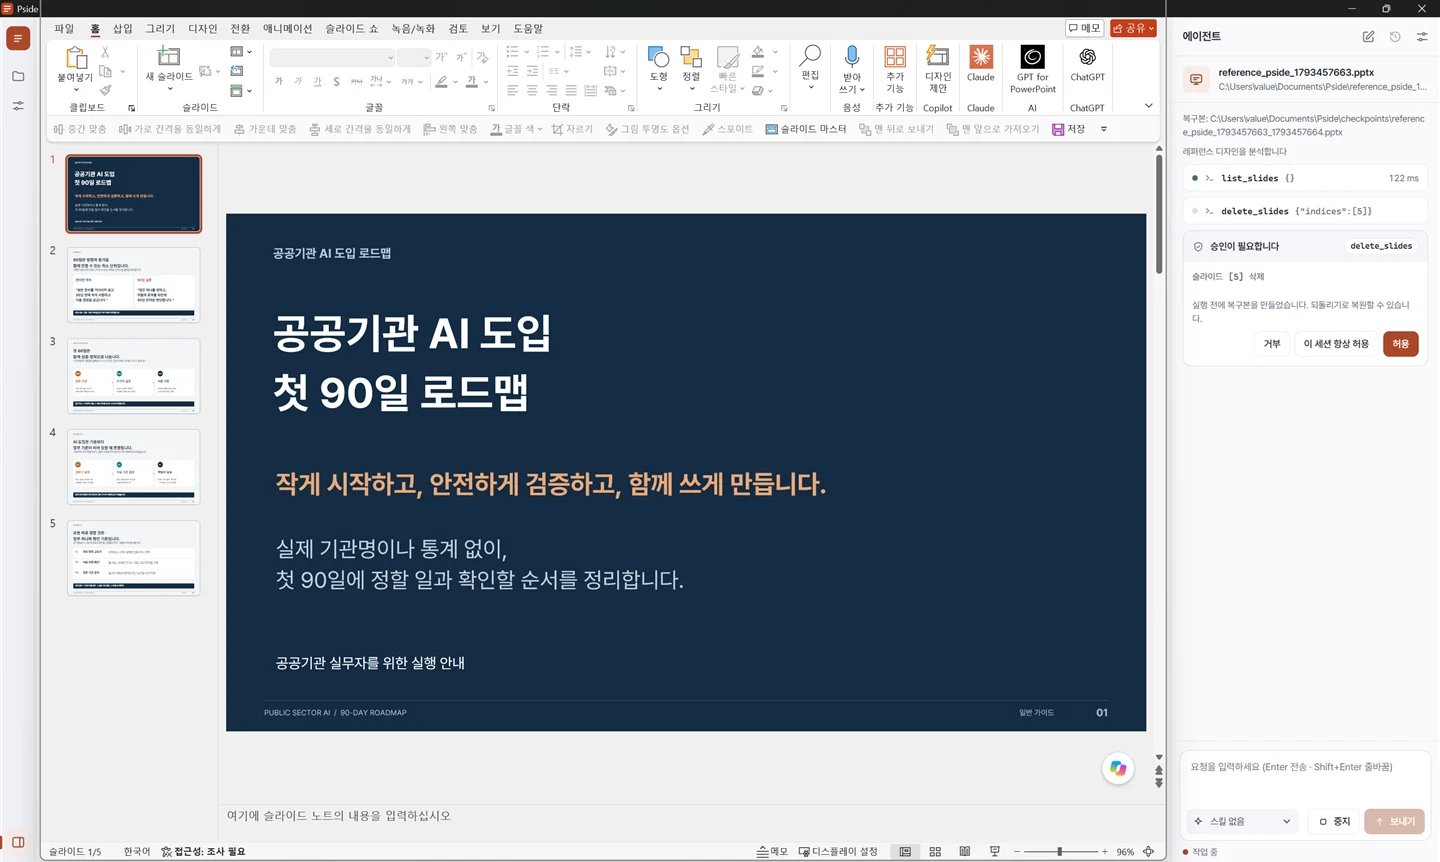This screenshot has height=862, width=1440.
Task: Toggle the 메모 notes pane in status bar
Action: (x=772, y=851)
